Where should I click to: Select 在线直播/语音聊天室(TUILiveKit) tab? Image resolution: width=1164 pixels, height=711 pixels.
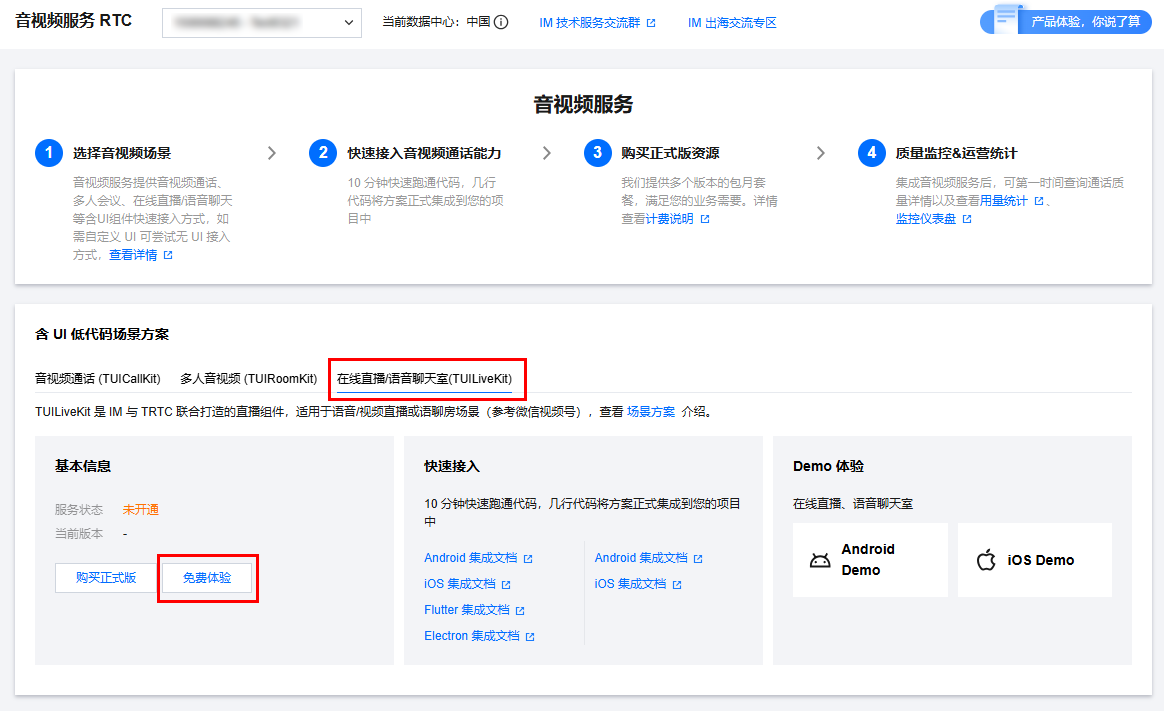click(425, 379)
